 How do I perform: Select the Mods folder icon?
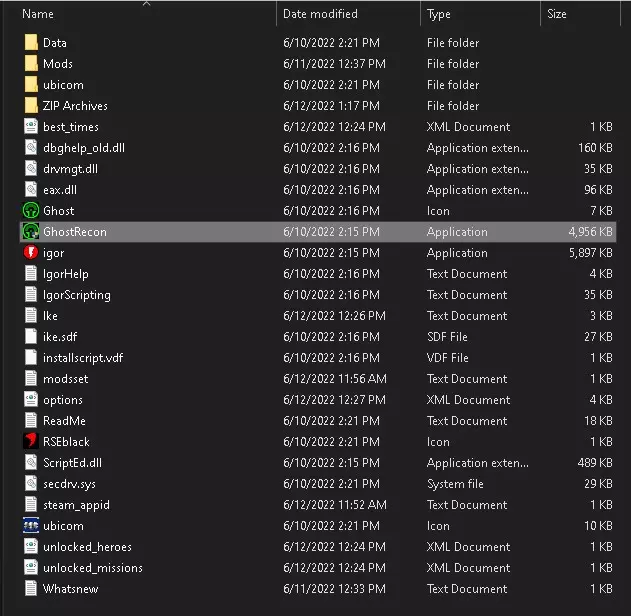tap(31, 64)
